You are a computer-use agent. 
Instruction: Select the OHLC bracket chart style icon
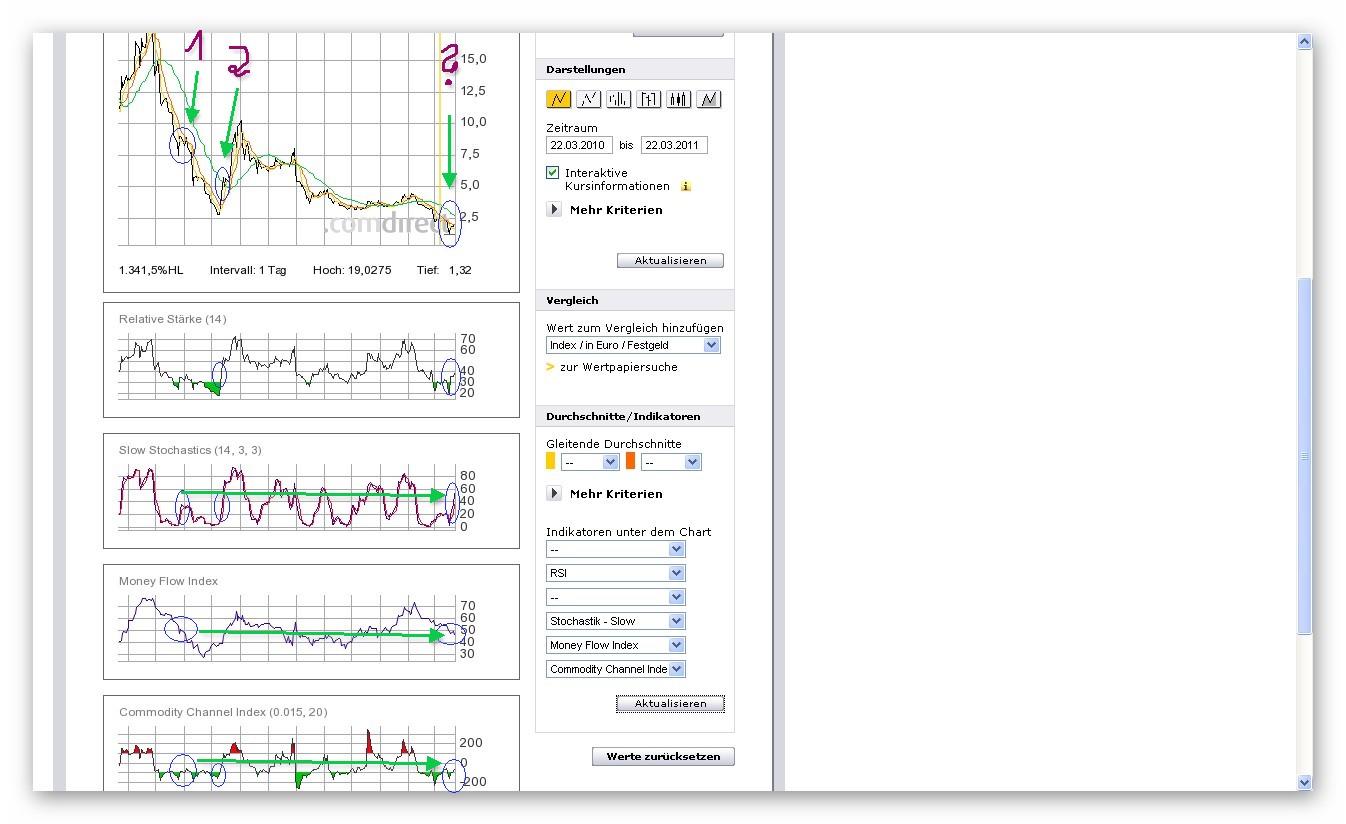(x=649, y=99)
